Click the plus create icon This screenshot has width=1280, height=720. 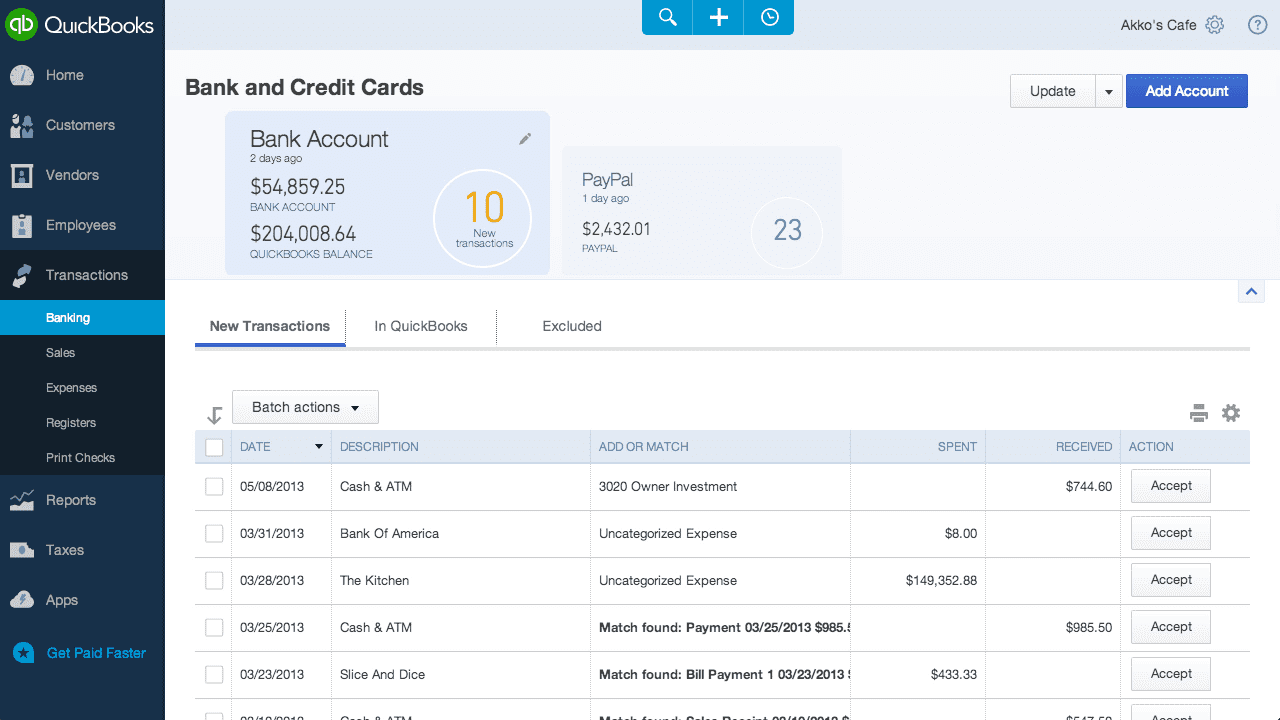[718, 17]
